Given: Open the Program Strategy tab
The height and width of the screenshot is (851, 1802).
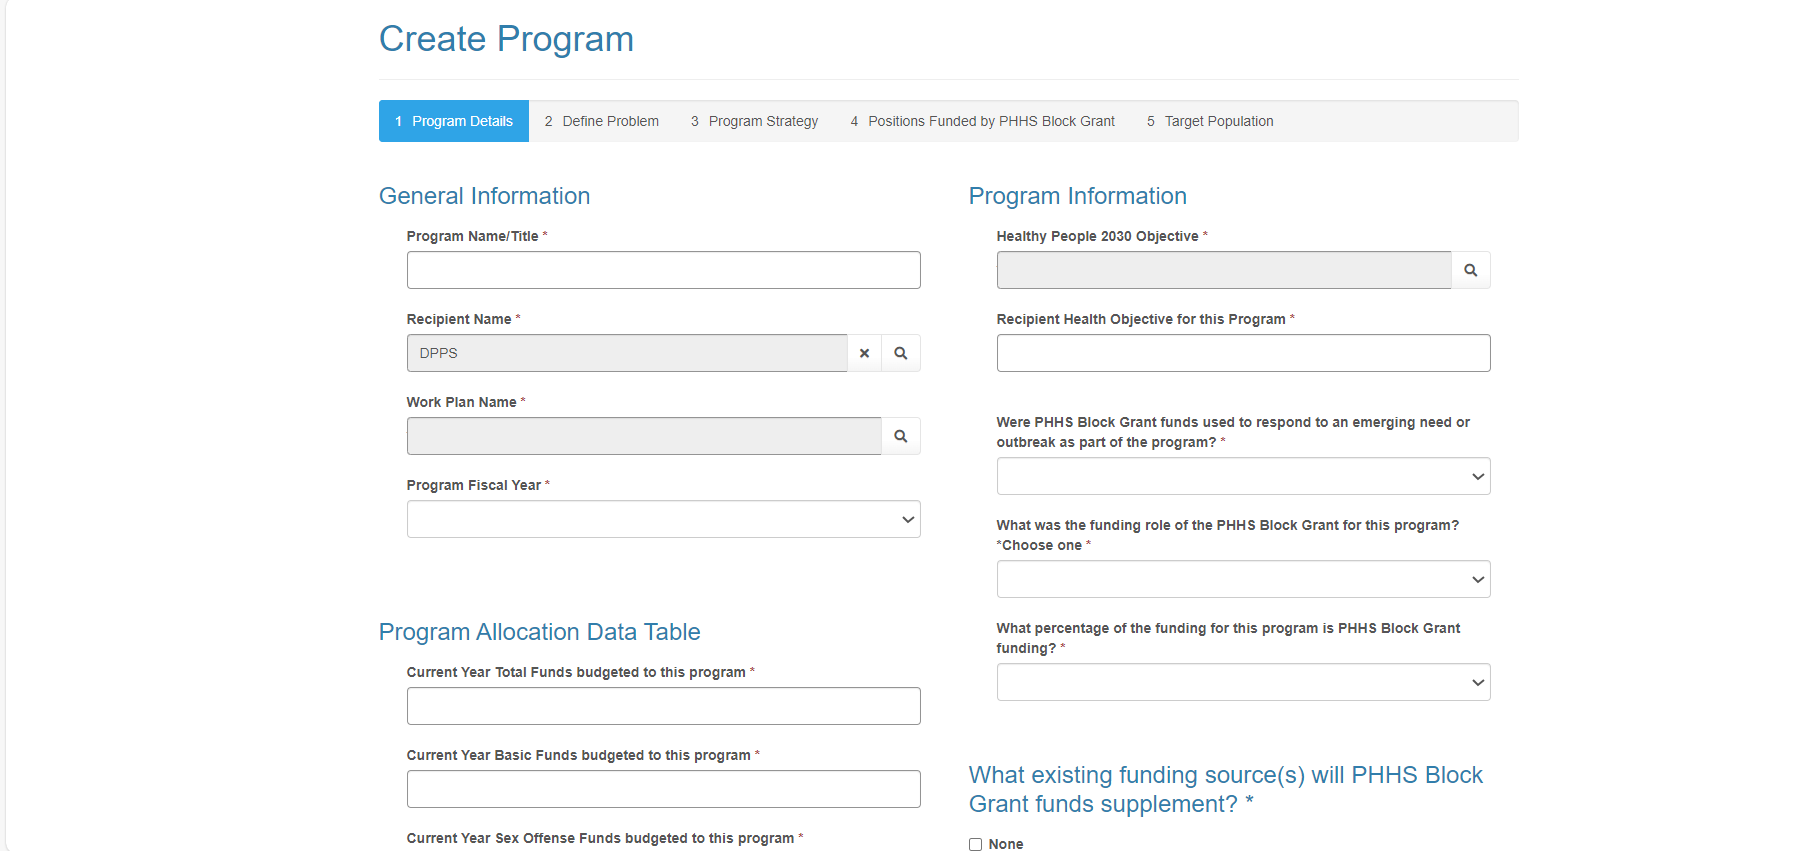Looking at the screenshot, I should (x=755, y=121).
